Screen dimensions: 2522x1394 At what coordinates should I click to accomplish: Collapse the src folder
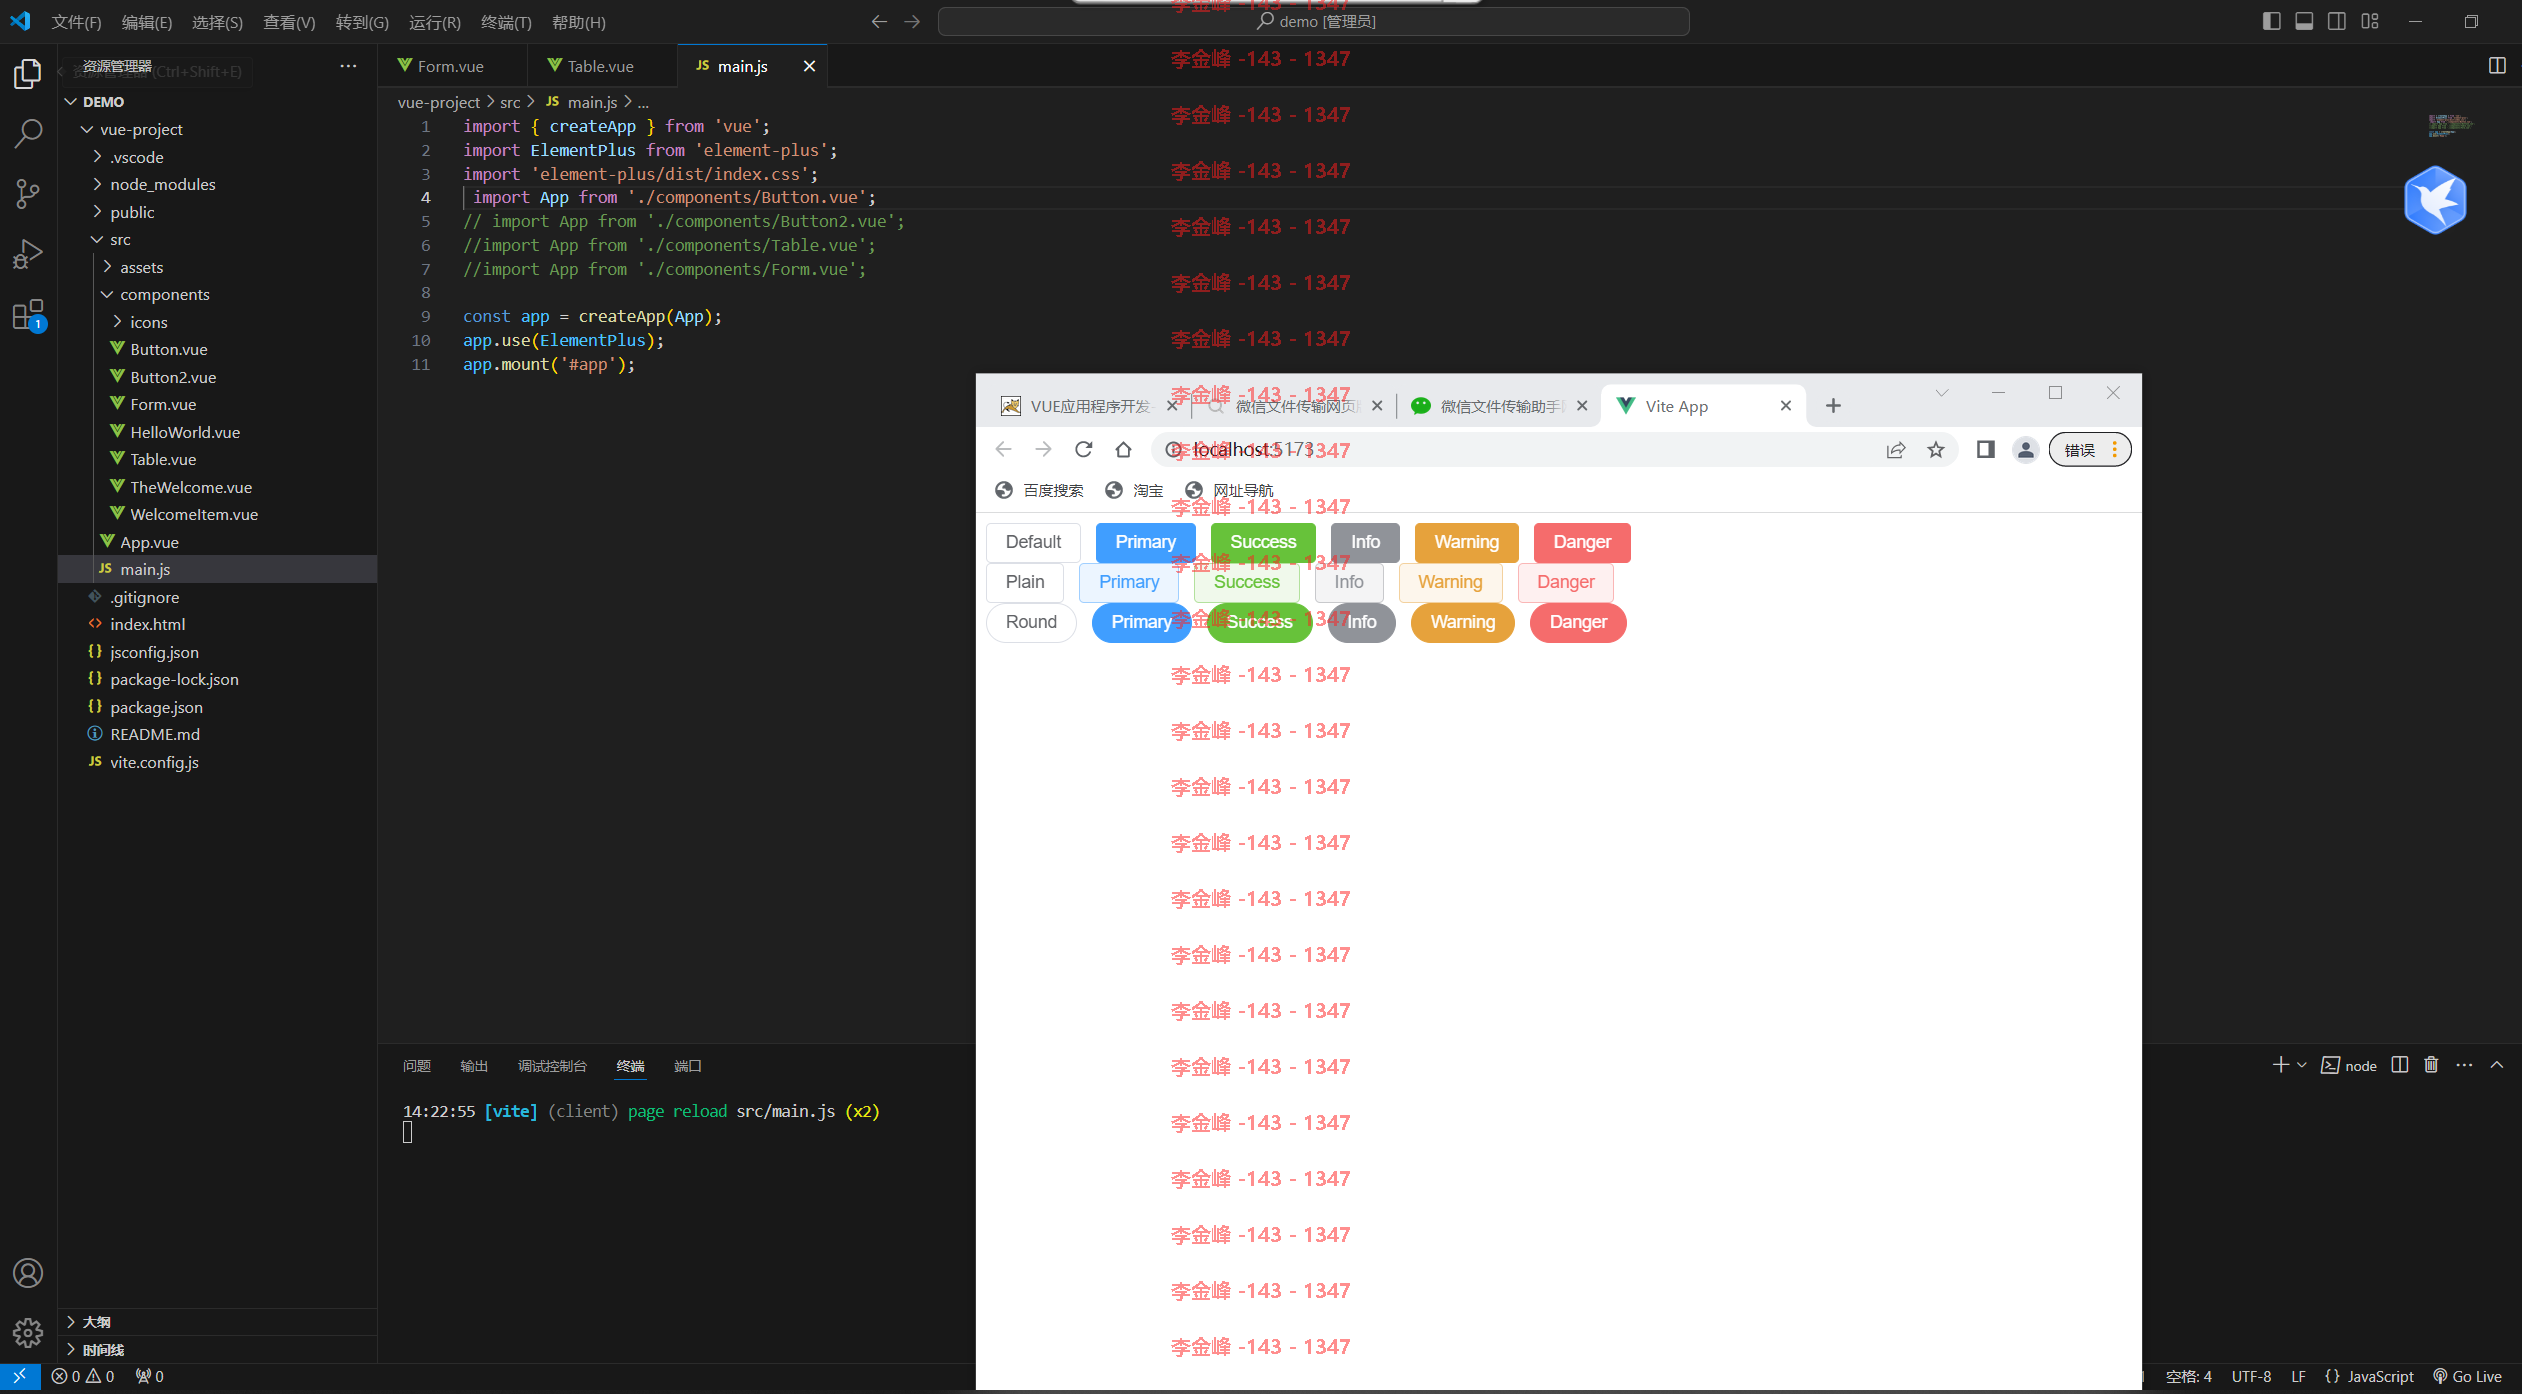click(x=98, y=240)
